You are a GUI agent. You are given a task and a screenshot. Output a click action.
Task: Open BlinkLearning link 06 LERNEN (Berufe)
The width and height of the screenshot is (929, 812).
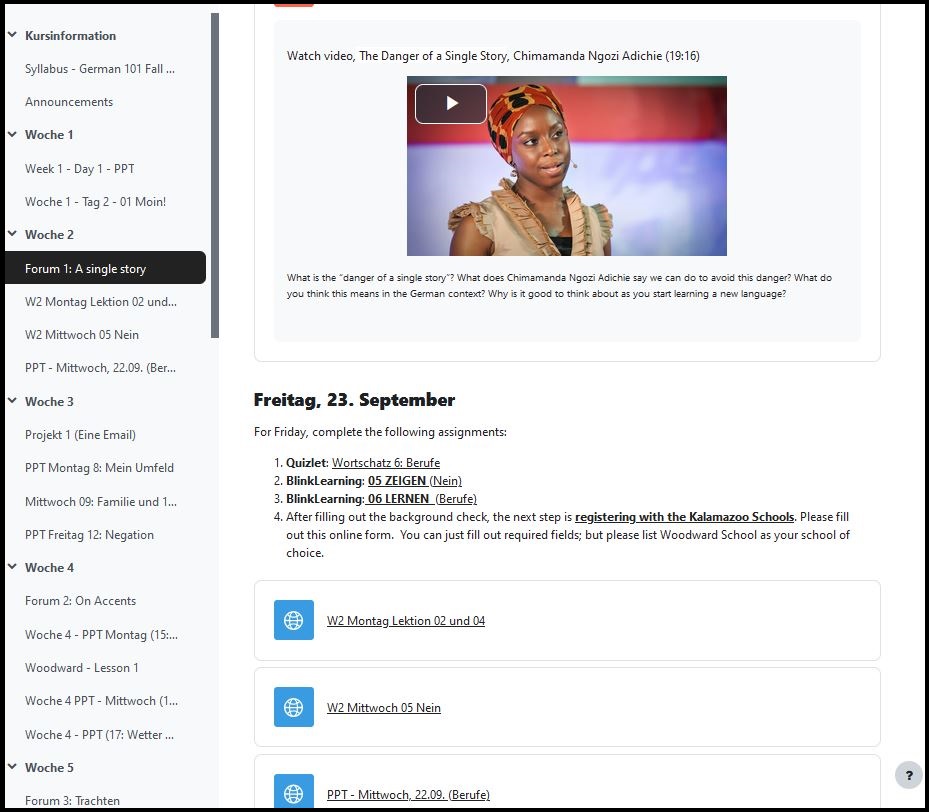421,499
